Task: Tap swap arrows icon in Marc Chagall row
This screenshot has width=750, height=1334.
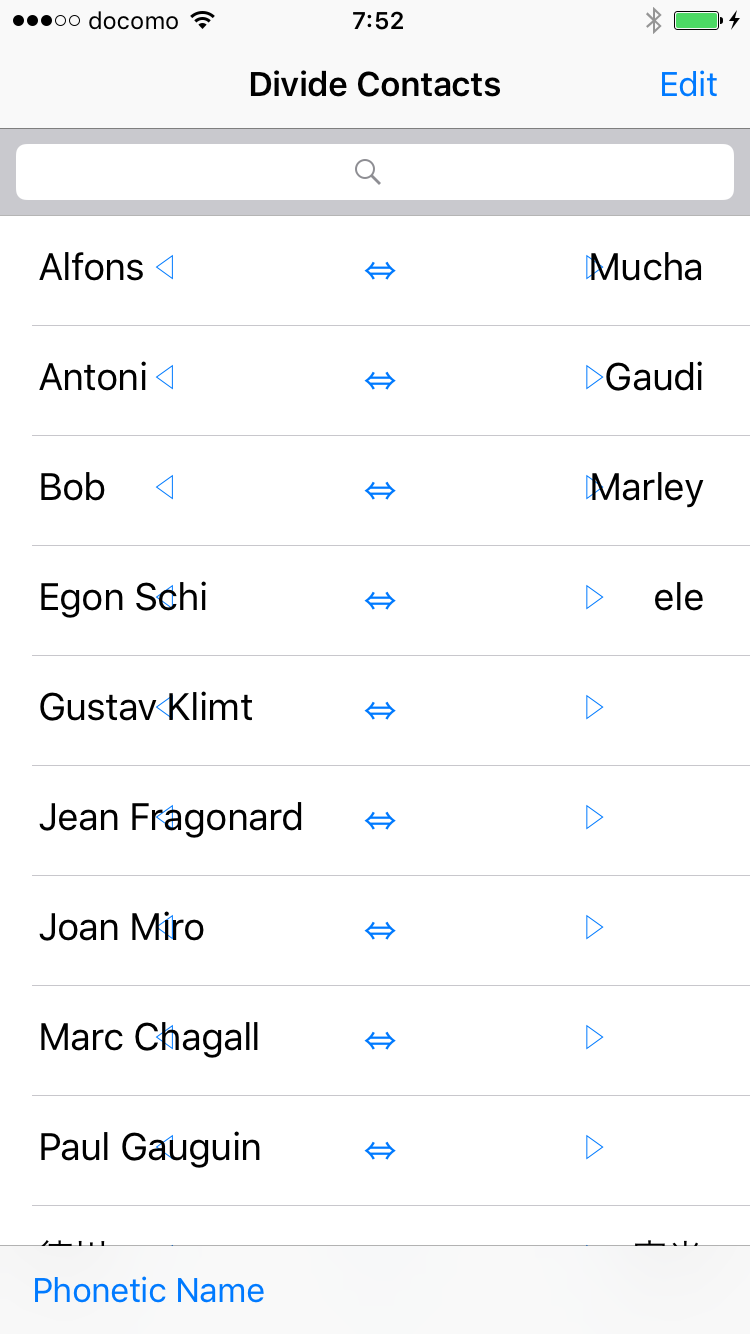Action: tap(380, 1039)
